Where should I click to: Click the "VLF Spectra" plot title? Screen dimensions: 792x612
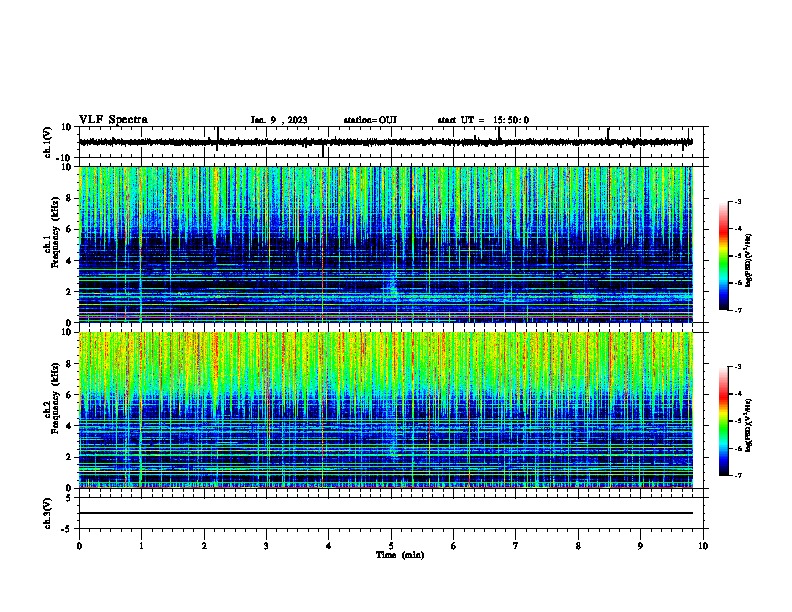113,120
